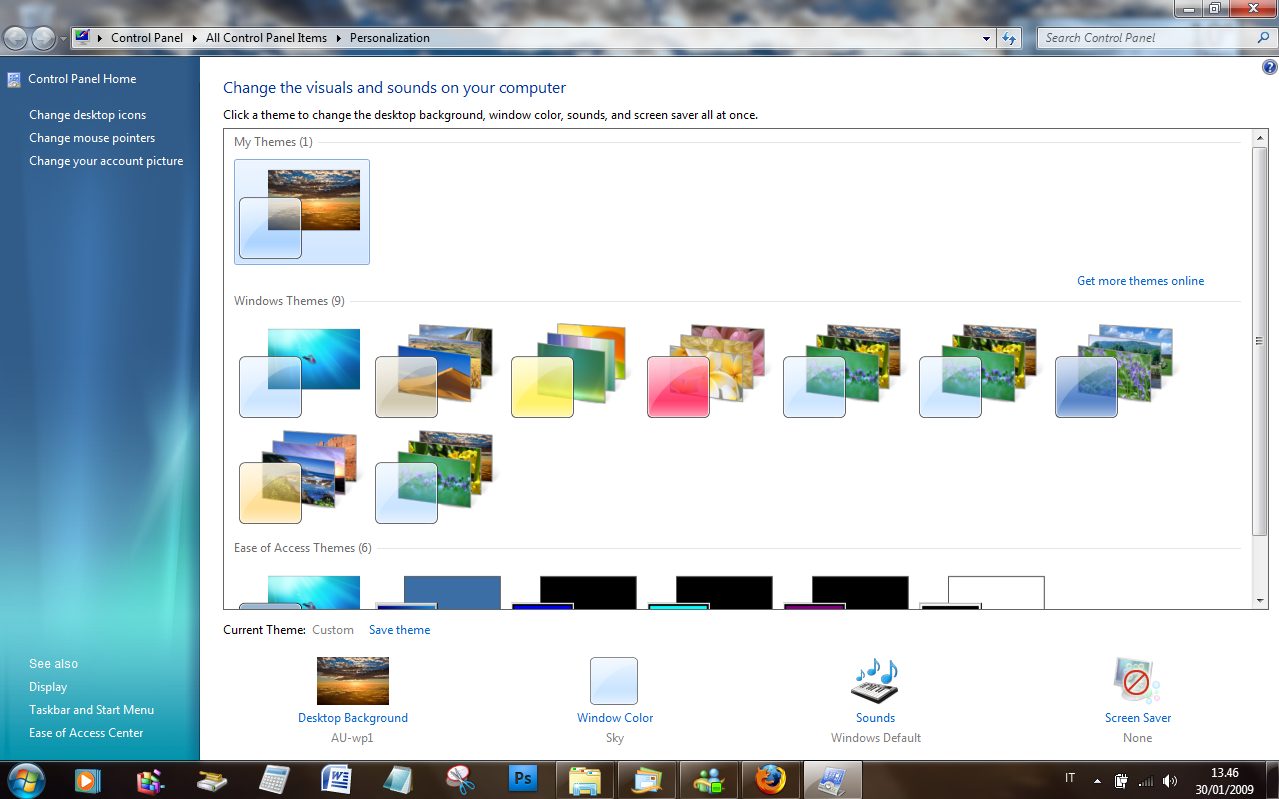Click the IT language indicator
The image size is (1279, 799).
pos(1070,778)
